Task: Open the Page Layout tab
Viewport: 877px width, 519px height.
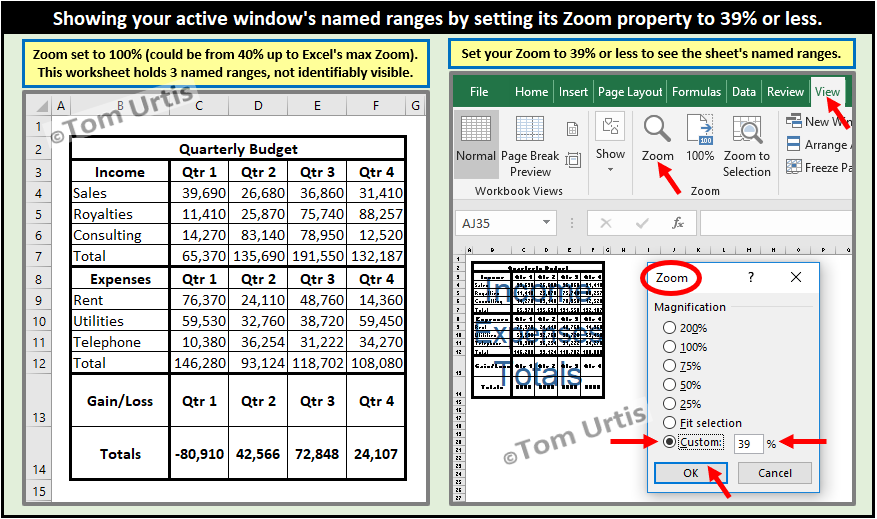Action: (x=630, y=92)
